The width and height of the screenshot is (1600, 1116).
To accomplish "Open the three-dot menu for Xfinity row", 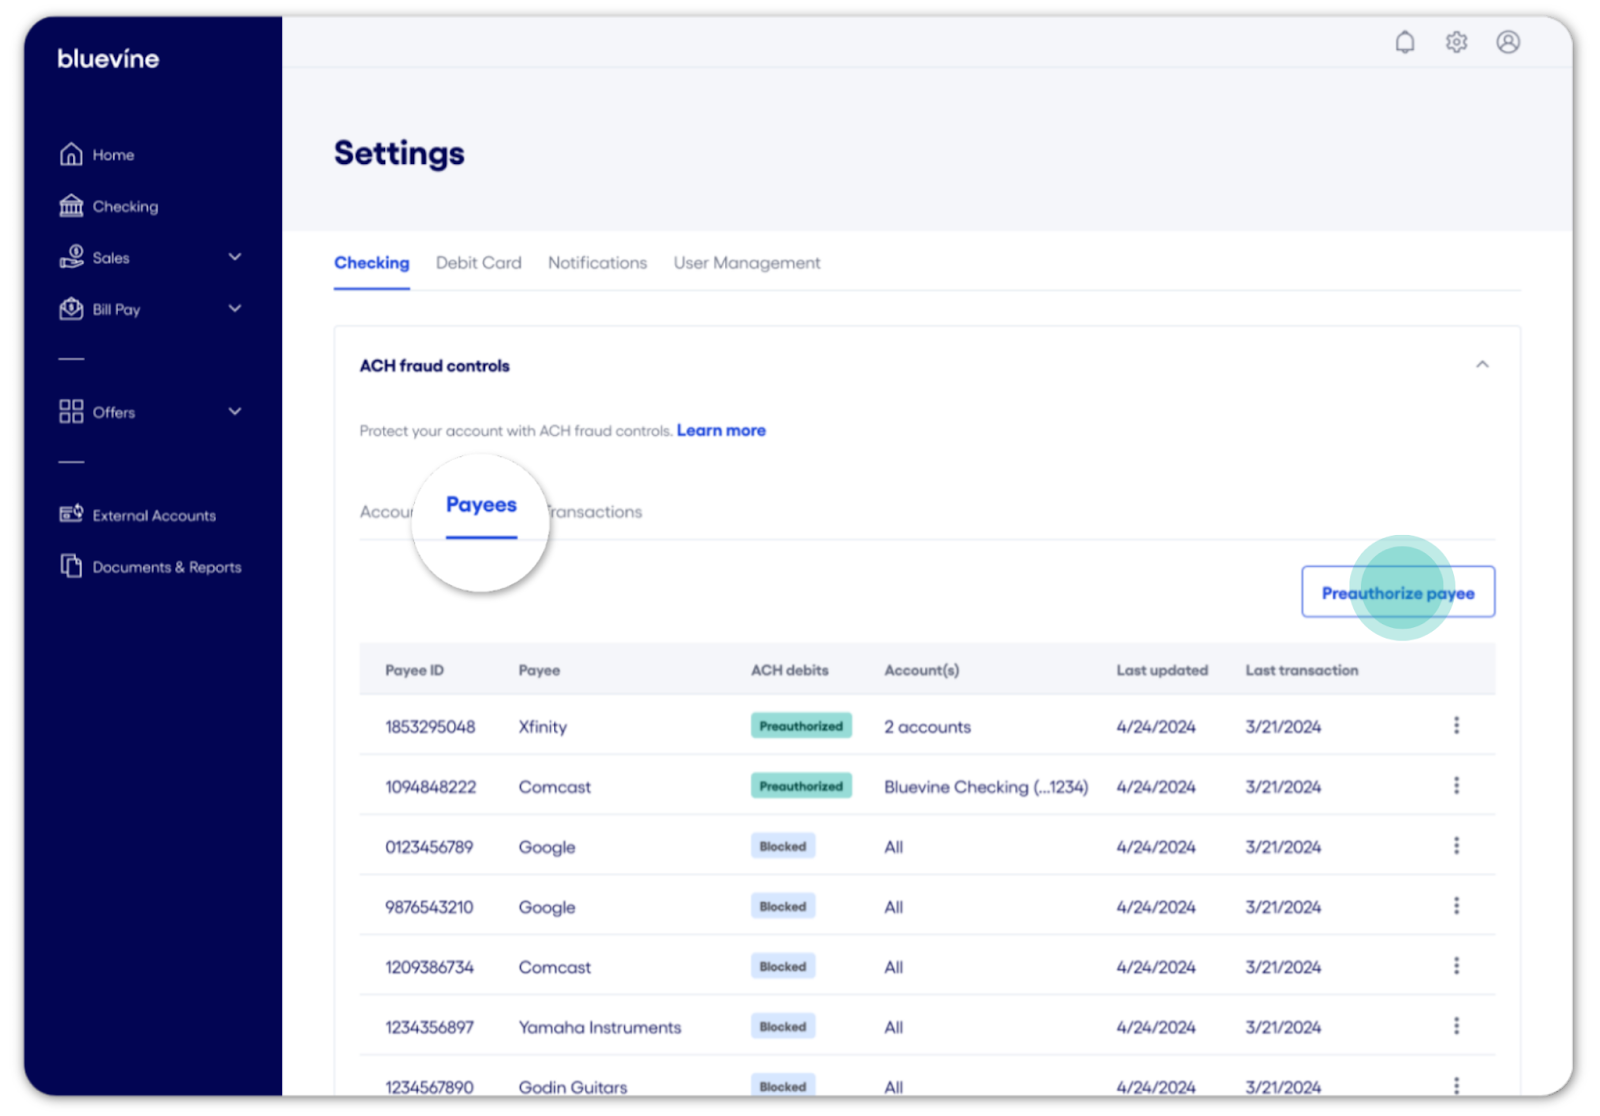I will pyautogui.click(x=1456, y=725).
